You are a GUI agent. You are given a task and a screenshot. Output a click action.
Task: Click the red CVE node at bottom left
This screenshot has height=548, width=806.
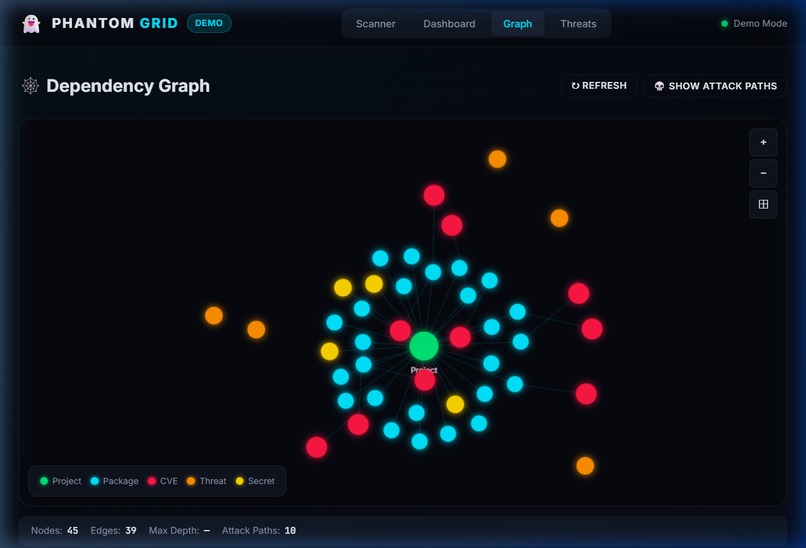click(x=317, y=447)
